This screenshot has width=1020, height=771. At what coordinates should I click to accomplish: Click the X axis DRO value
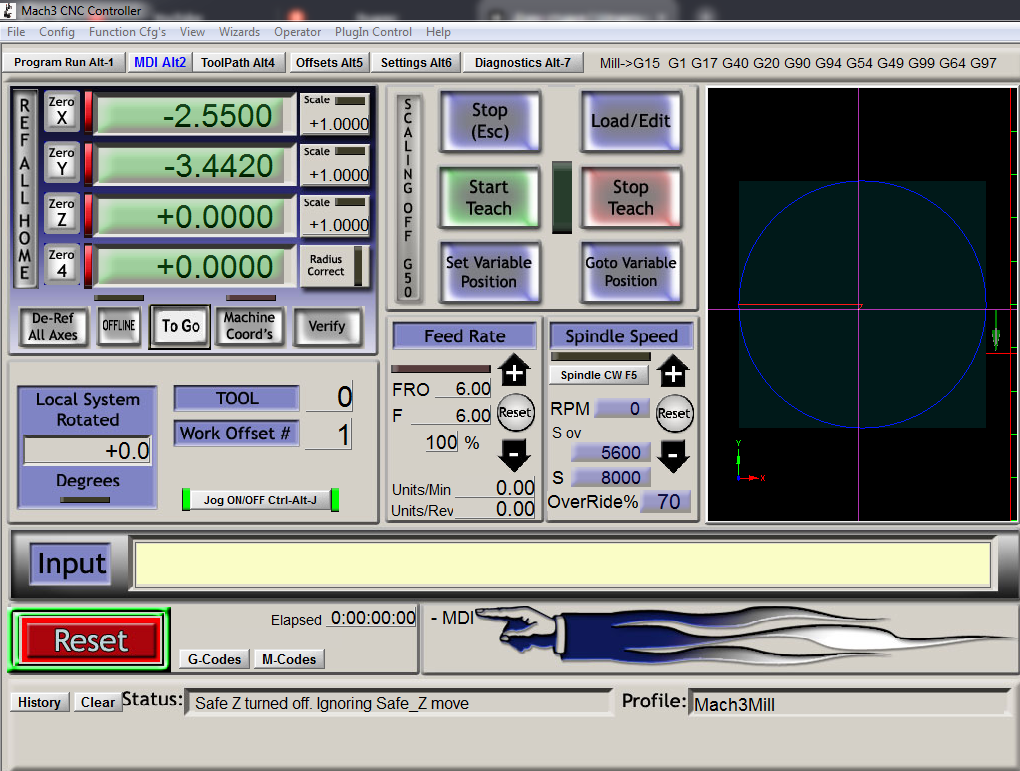tap(192, 115)
